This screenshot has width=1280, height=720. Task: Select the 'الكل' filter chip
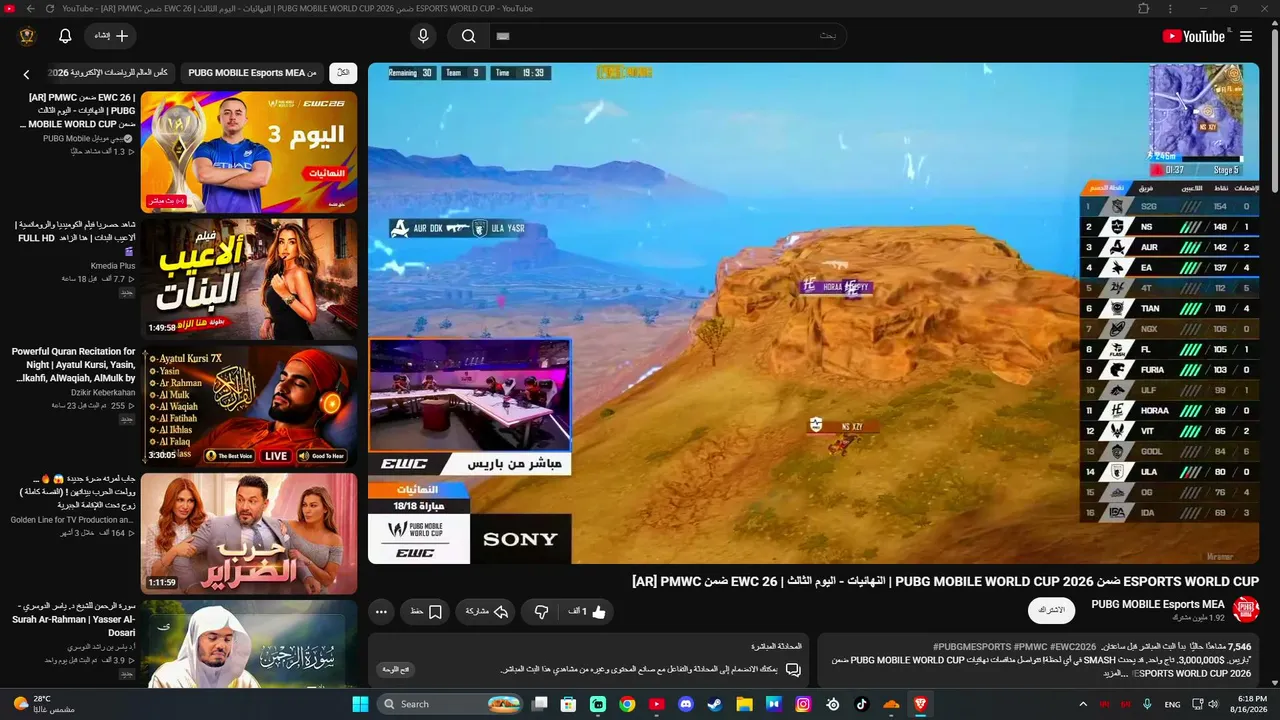coord(343,73)
